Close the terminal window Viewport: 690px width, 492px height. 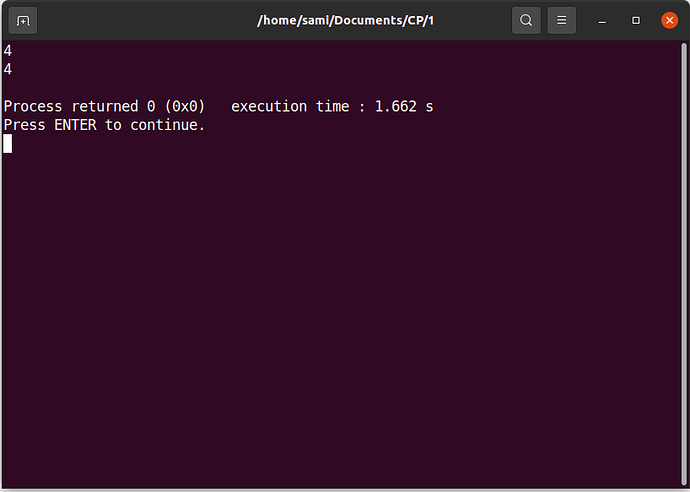pyautogui.click(x=669, y=20)
